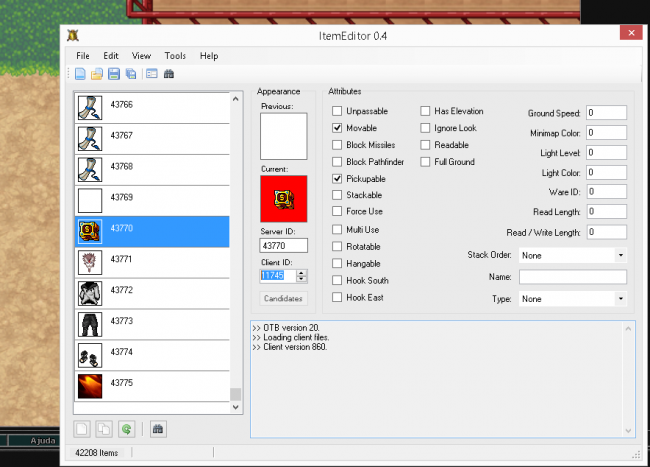
Task: Click the Candidates button
Action: coord(284,298)
